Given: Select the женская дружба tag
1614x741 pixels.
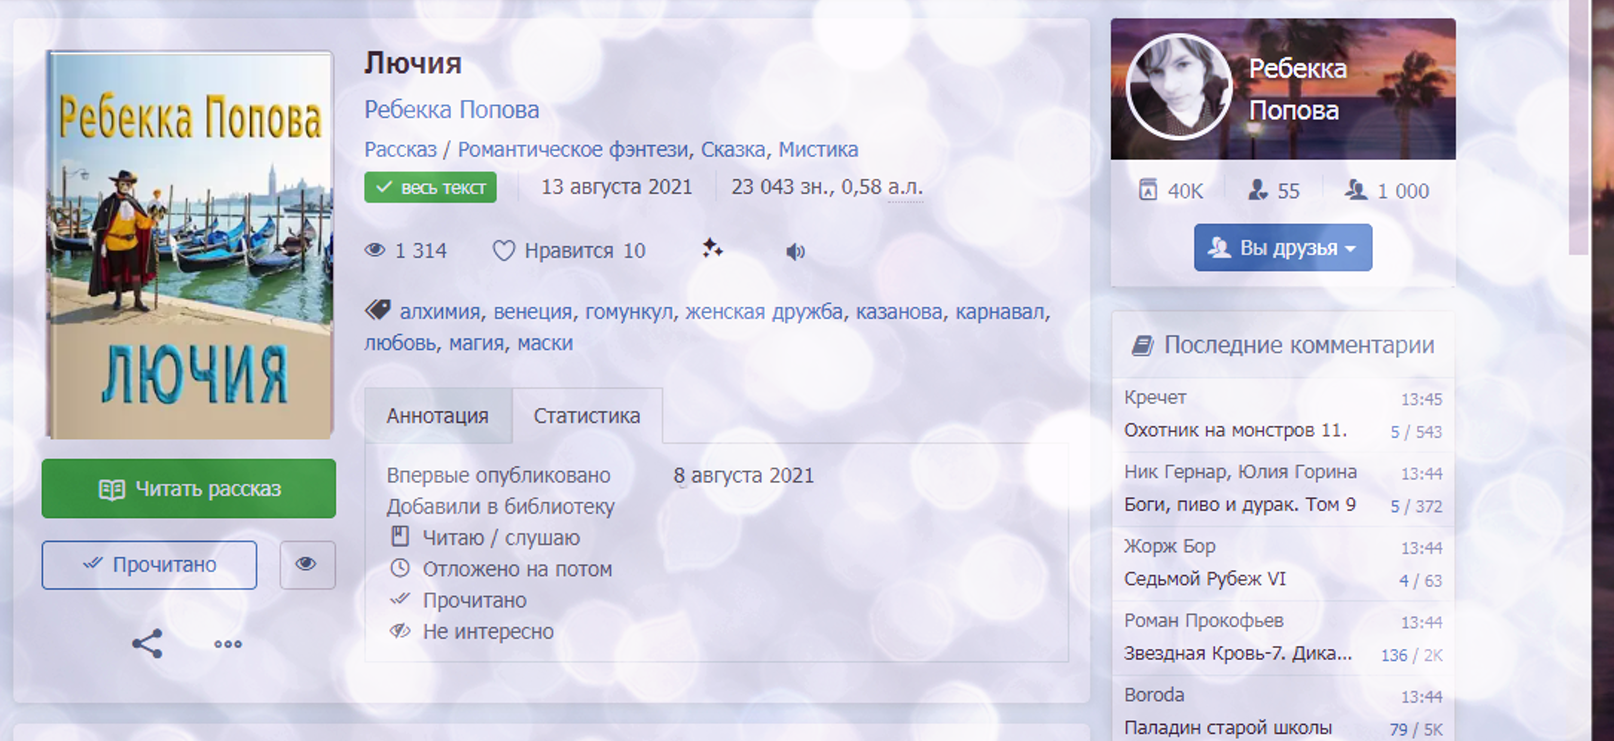Looking at the screenshot, I should [x=764, y=311].
